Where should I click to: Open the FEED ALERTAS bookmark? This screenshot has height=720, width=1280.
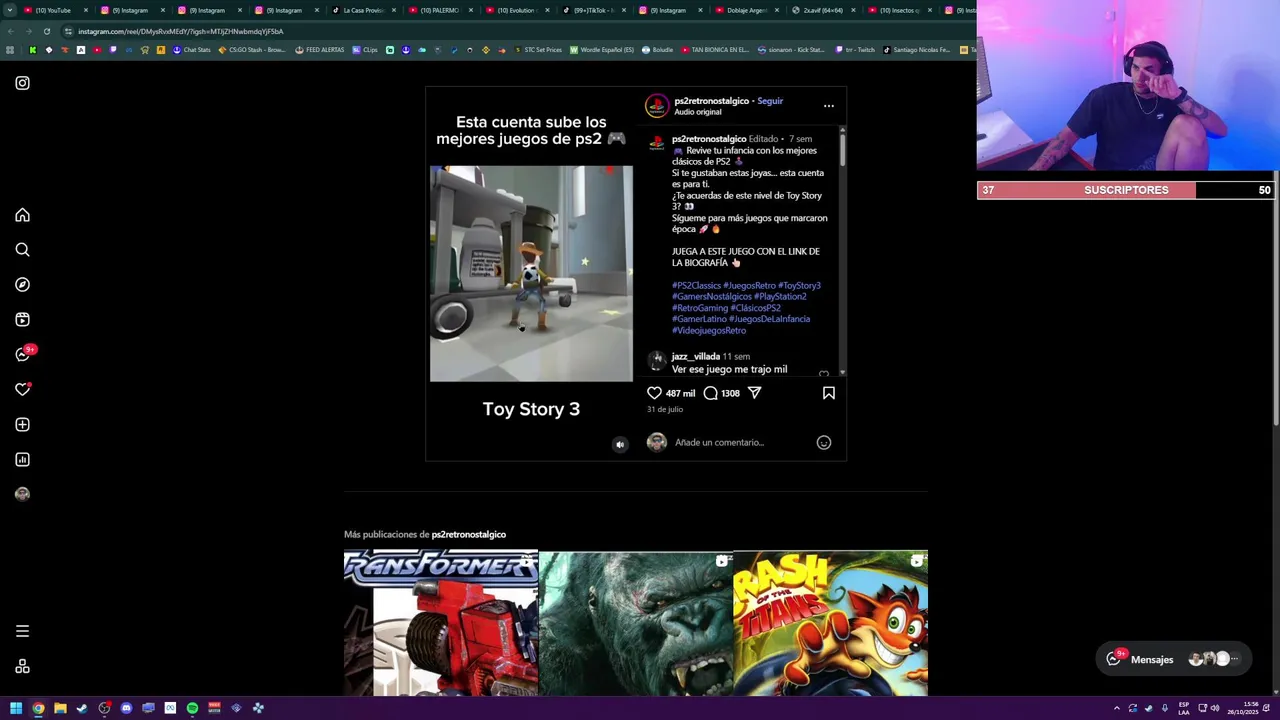[320, 50]
